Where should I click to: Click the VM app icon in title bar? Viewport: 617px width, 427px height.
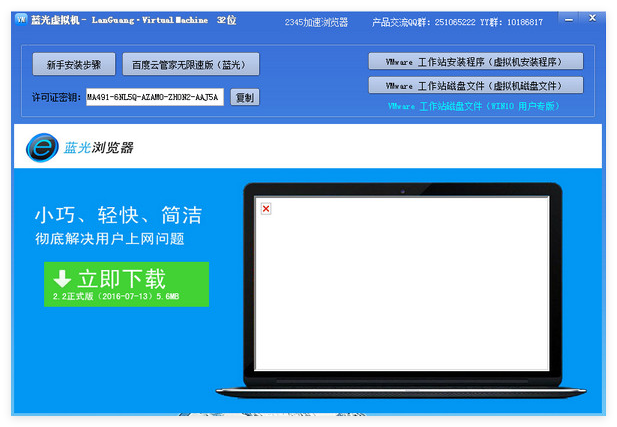click(20, 21)
